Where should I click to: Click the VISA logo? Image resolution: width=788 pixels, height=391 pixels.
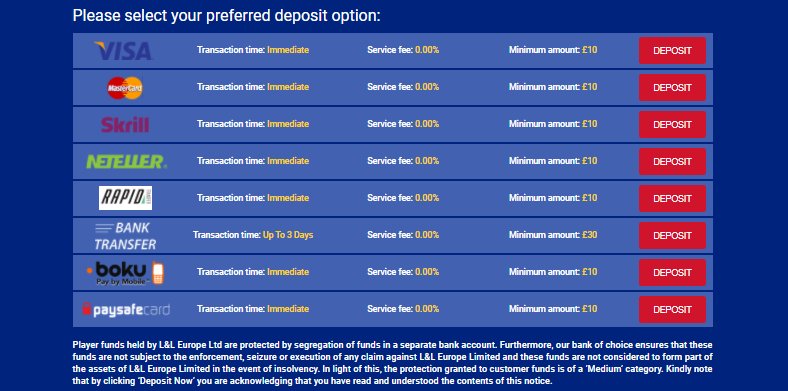tap(123, 51)
